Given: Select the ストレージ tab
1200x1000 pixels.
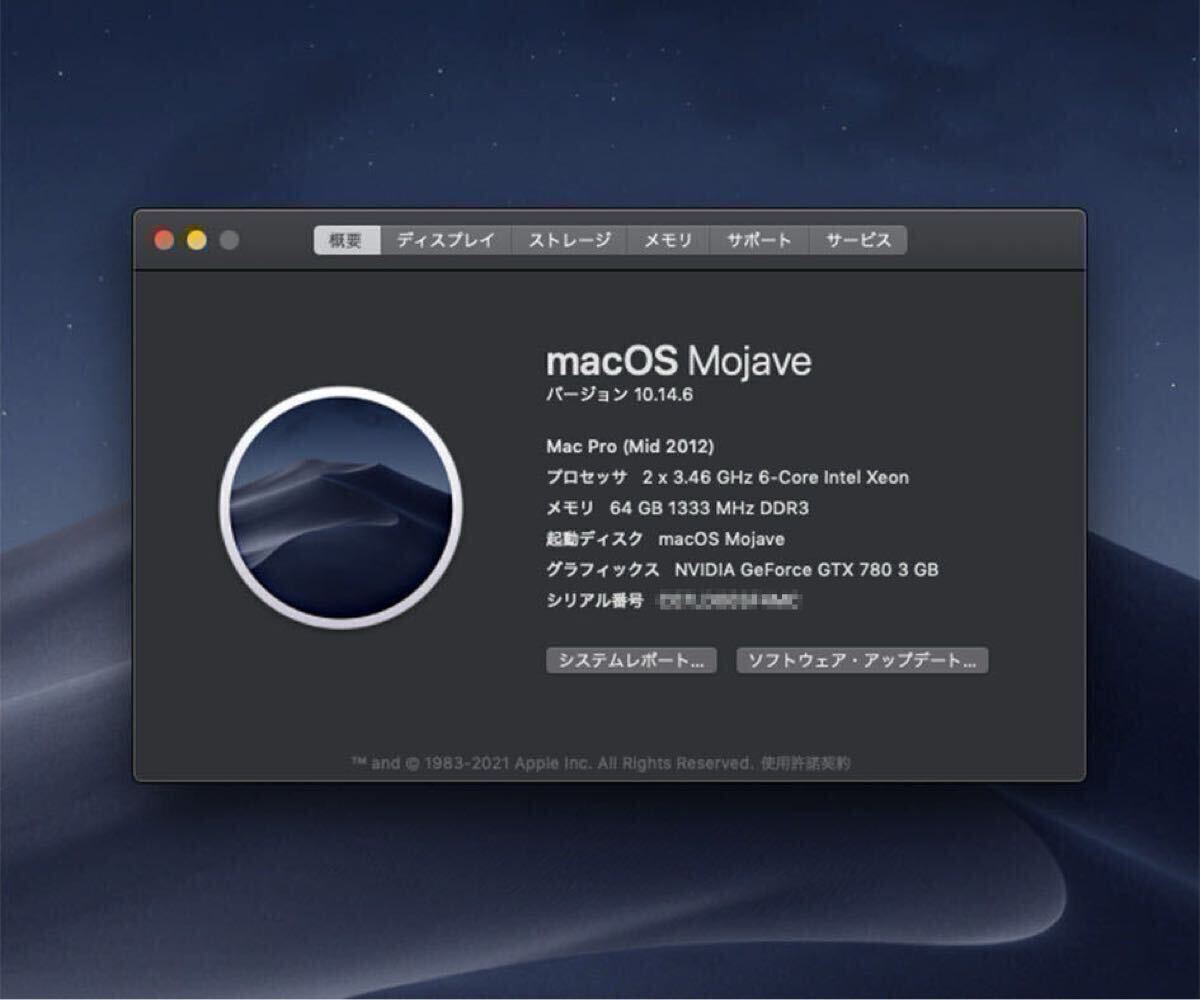Looking at the screenshot, I should click(x=569, y=240).
